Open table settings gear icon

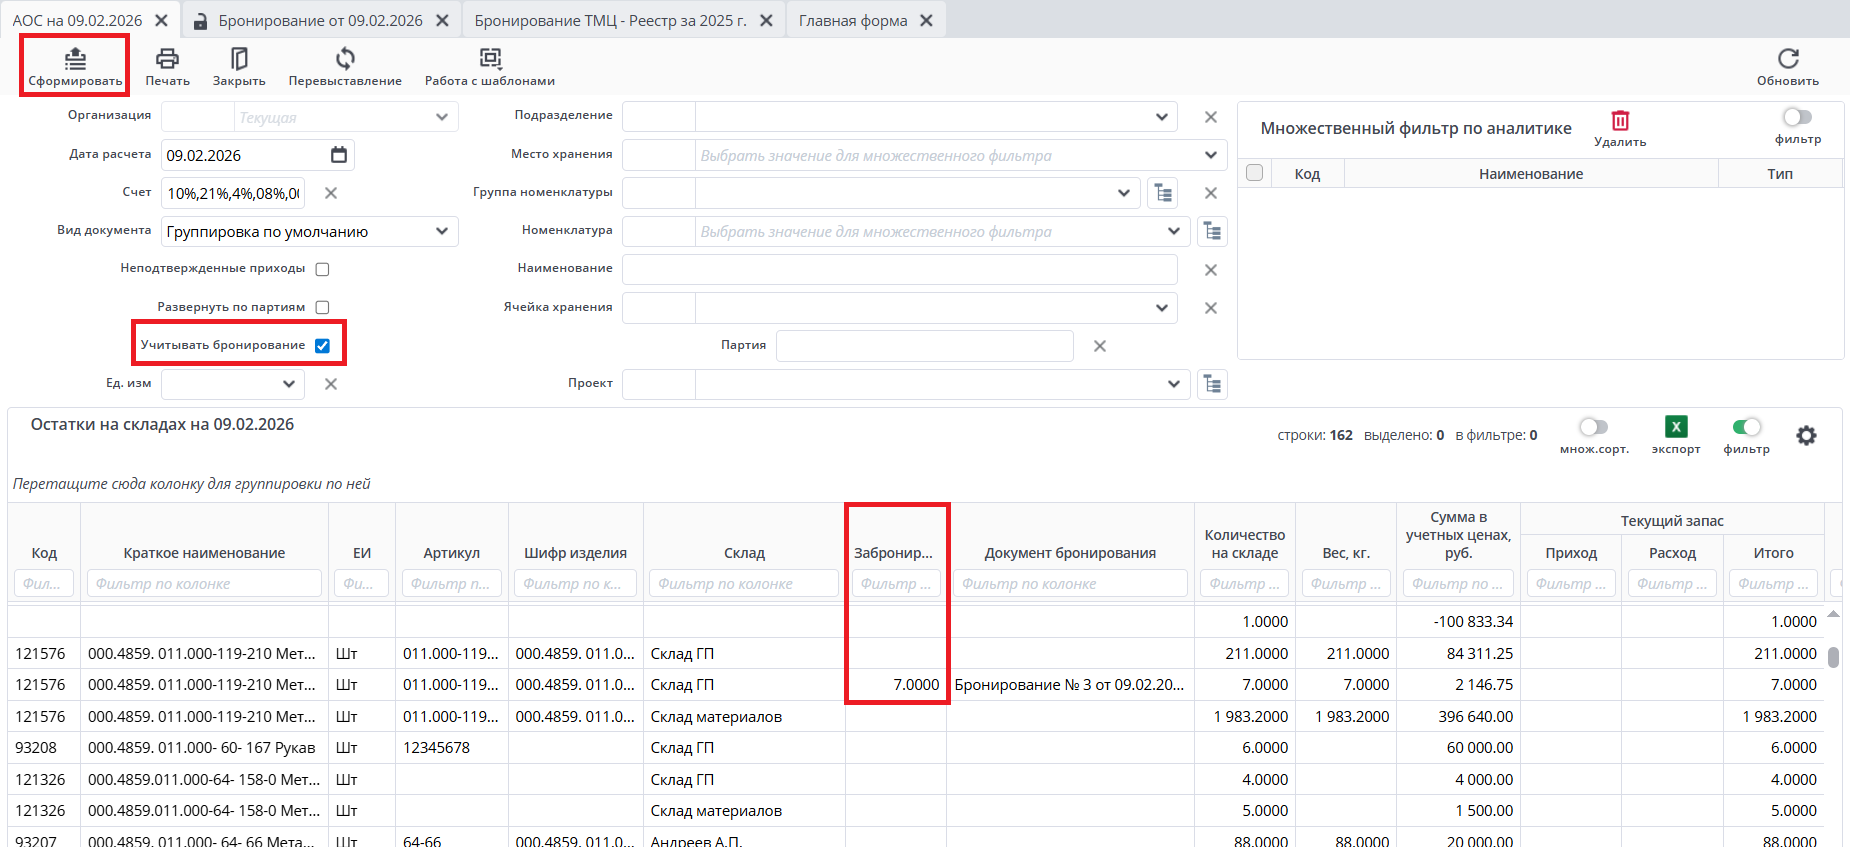tap(1806, 436)
